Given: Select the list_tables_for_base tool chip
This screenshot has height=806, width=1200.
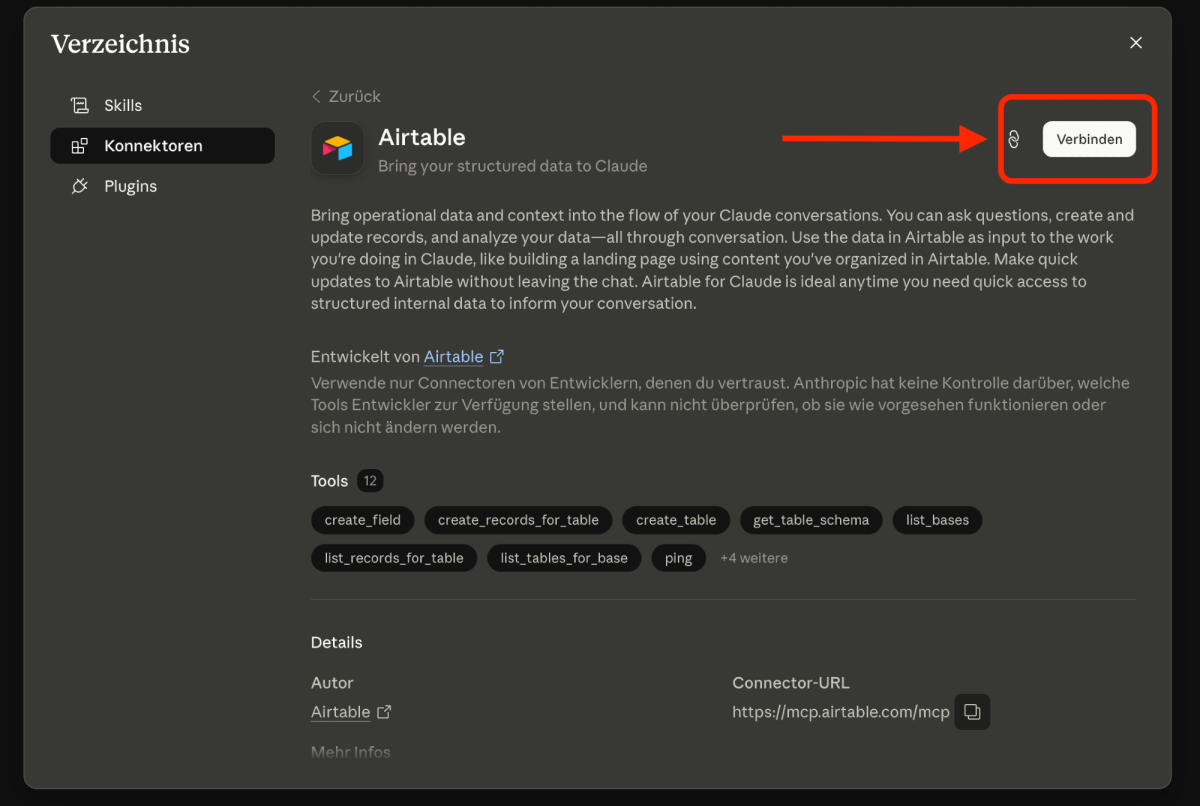Looking at the screenshot, I should pyautogui.click(x=564, y=558).
